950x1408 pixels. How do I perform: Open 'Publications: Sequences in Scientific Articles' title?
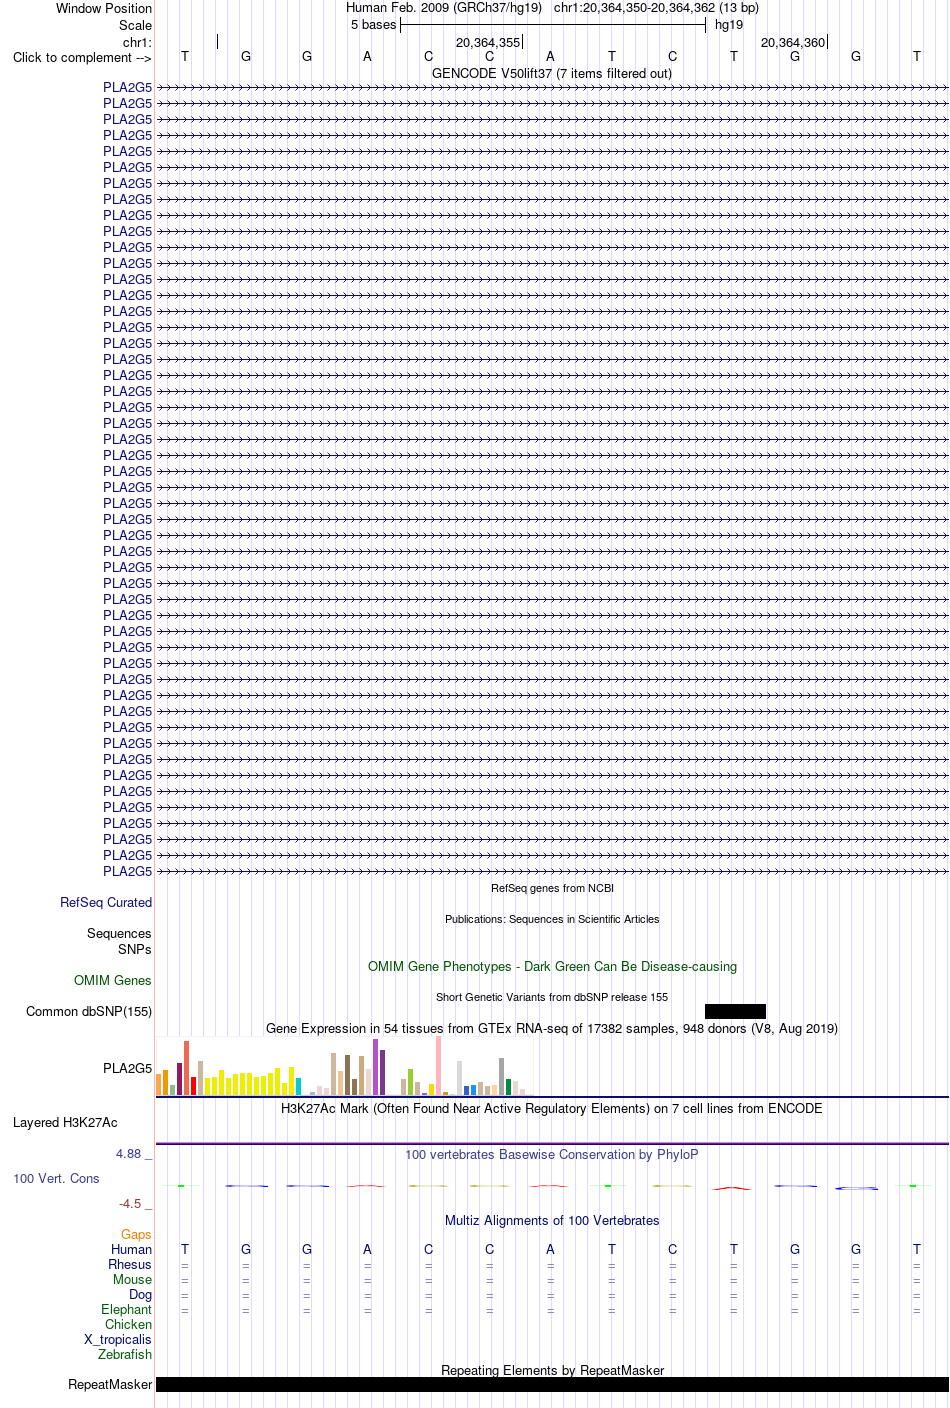click(x=552, y=919)
